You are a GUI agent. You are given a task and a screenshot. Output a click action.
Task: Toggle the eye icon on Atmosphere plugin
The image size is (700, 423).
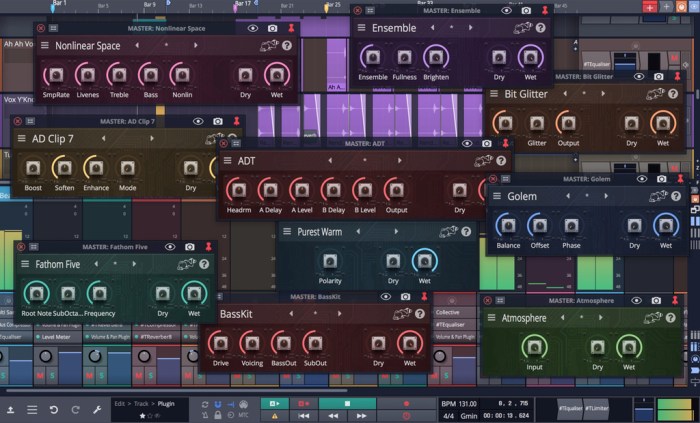(636, 300)
